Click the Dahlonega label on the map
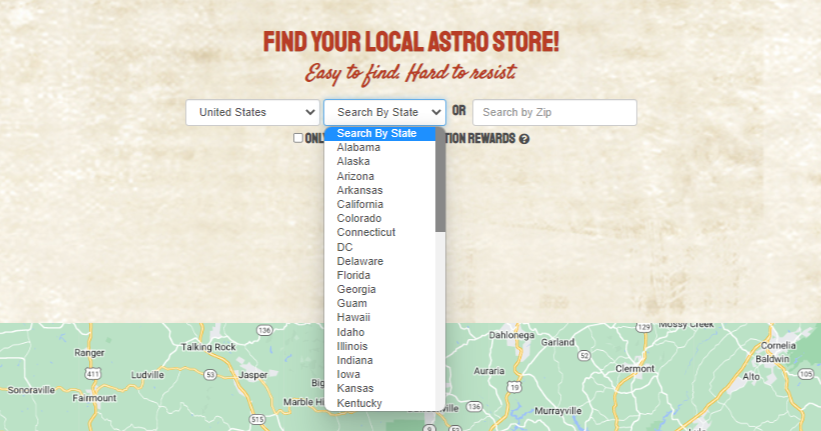The image size is (821, 431). pyautogui.click(x=512, y=335)
